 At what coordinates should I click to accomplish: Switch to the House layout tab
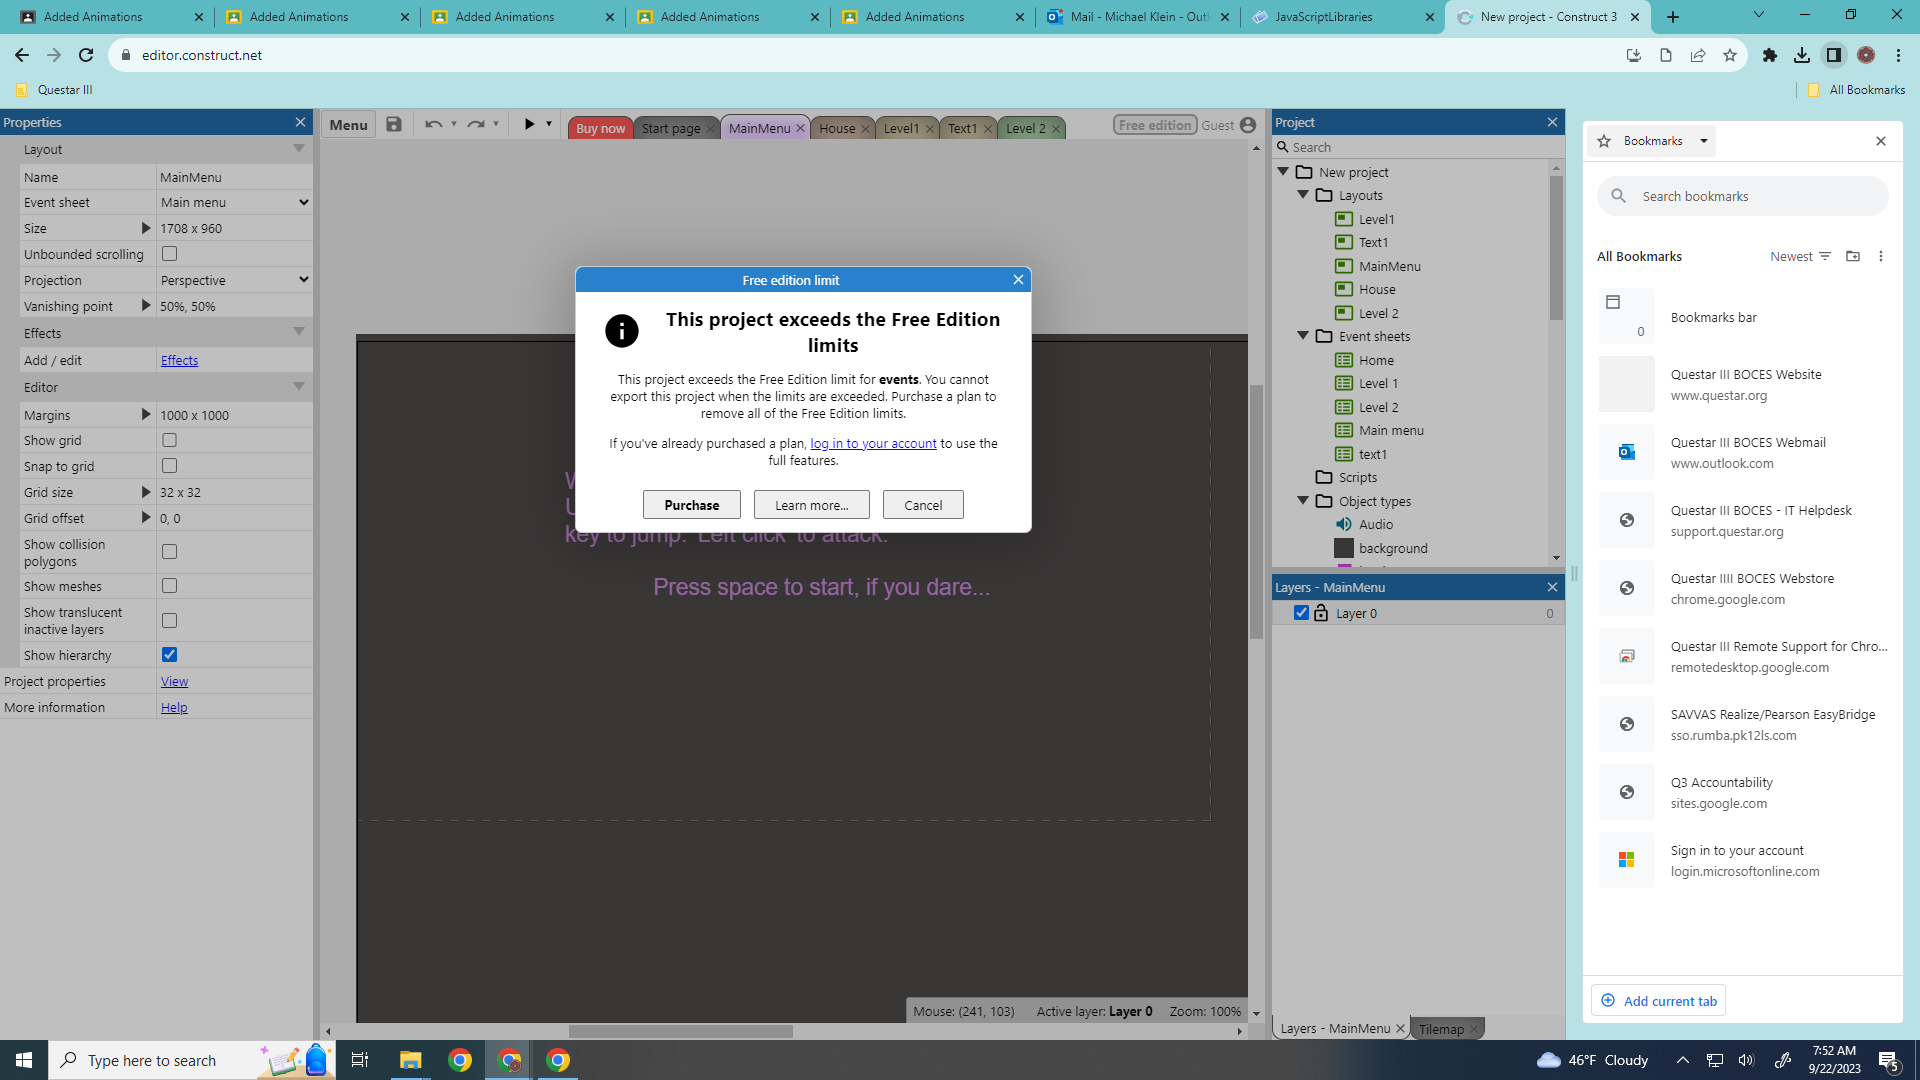tap(837, 128)
